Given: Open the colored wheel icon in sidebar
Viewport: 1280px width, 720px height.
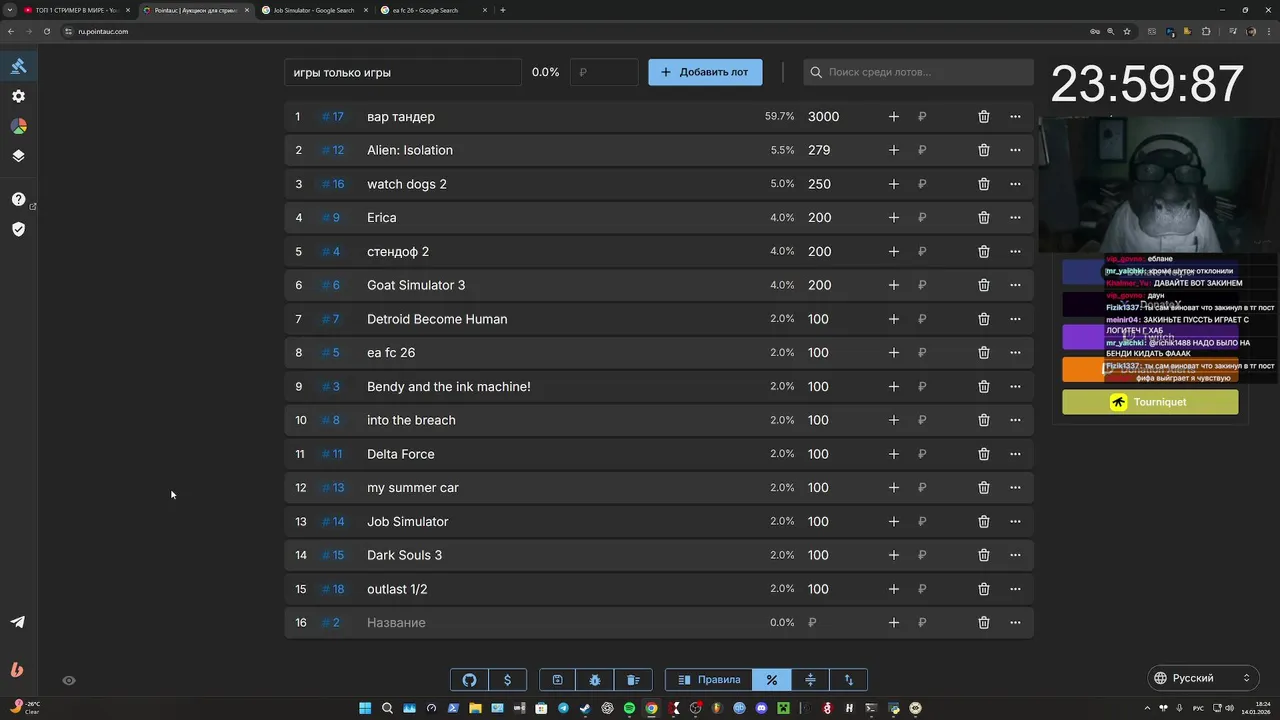Looking at the screenshot, I should [18, 126].
